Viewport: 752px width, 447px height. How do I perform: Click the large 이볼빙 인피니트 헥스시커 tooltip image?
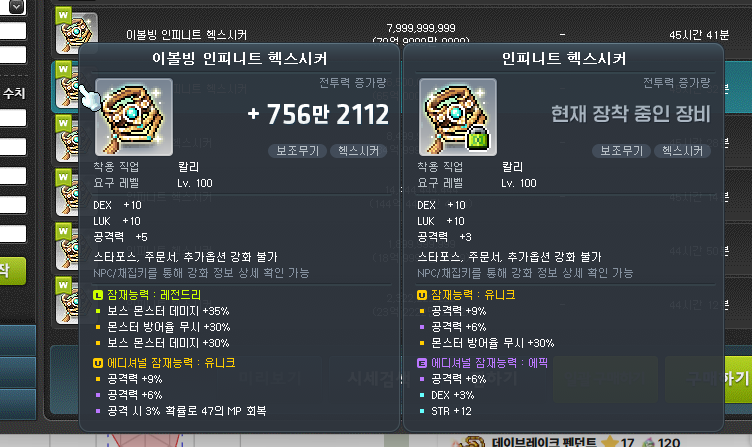click(134, 117)
